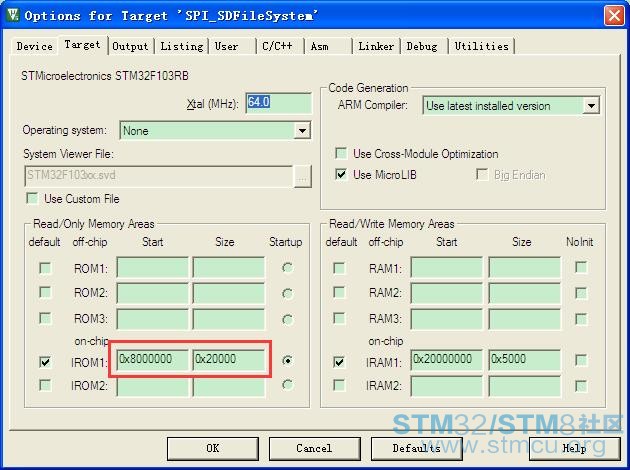Click the Defaults button
Viewport: 630px width, 470px height.
pos(416,448)
